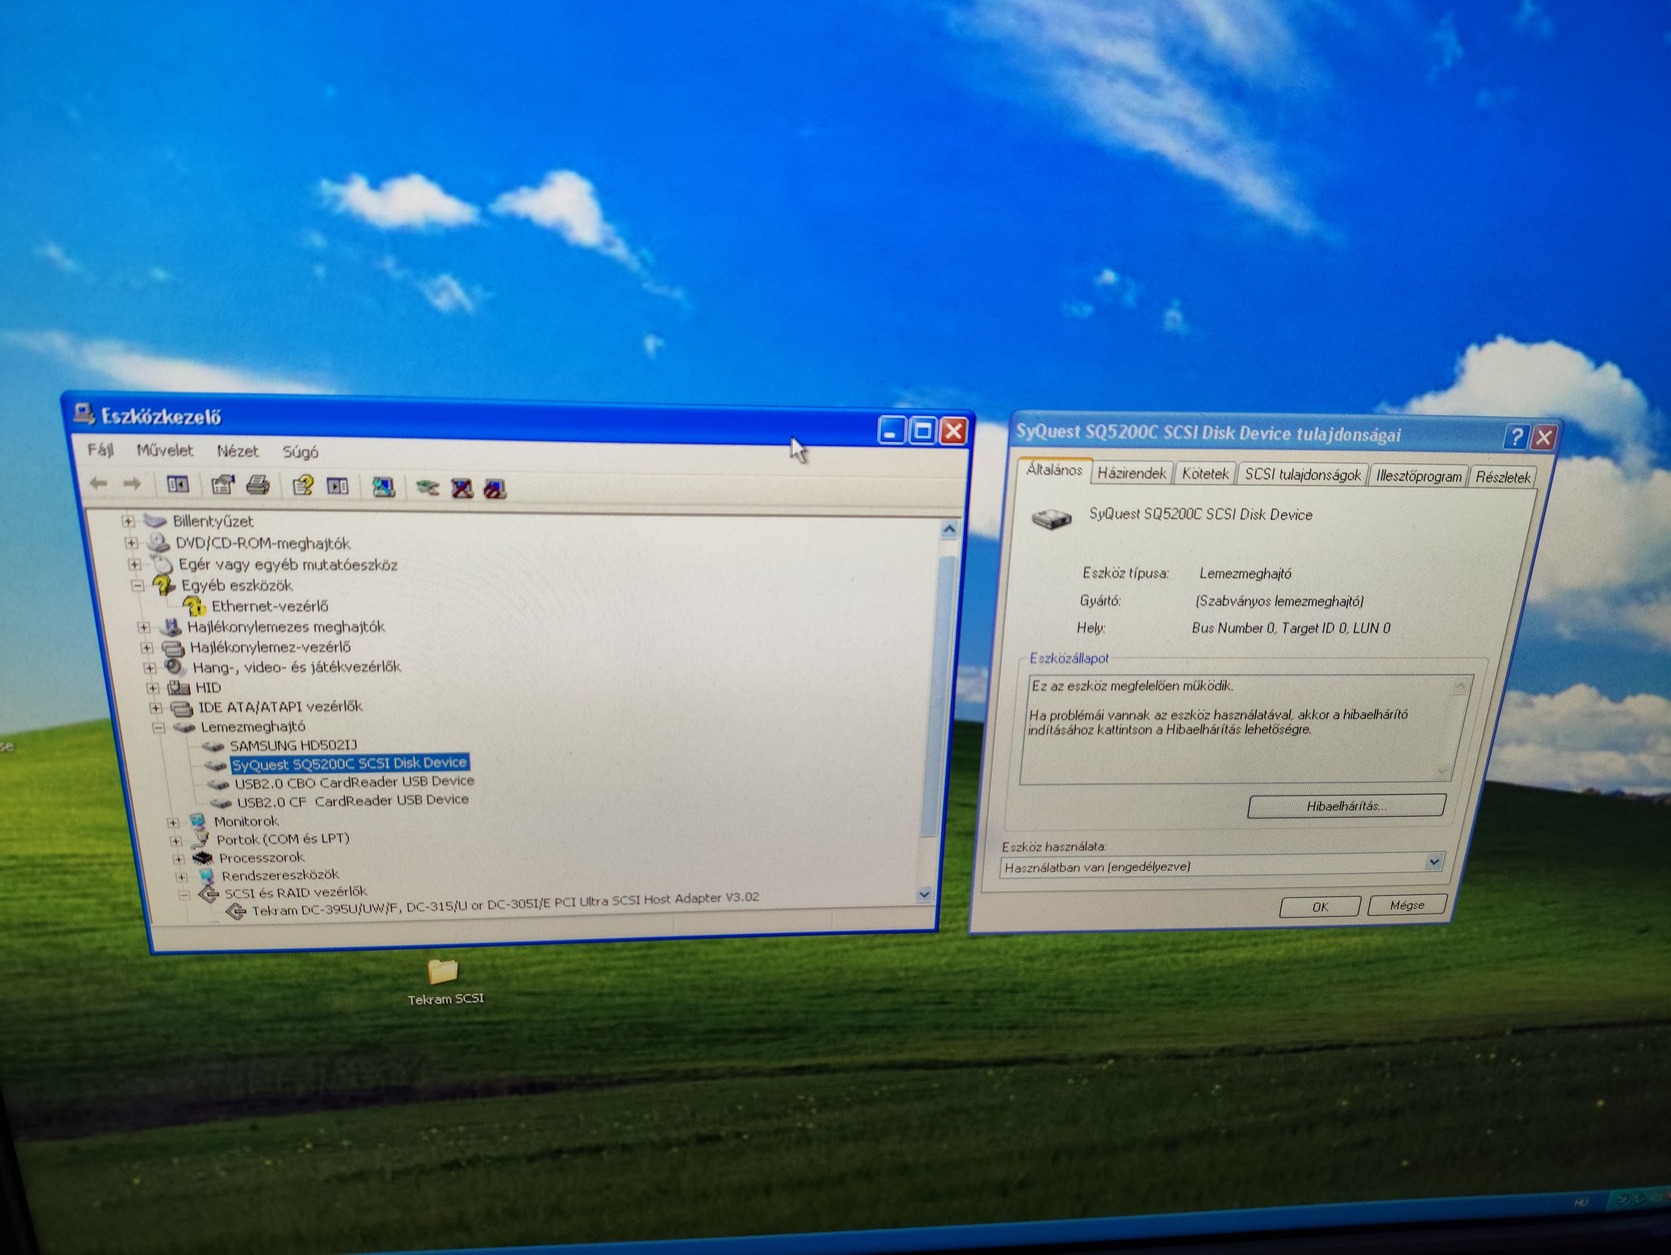This screenshot has width=1671, height=1255.
Task: Expand the Billentyűzet node
Action: (128, 521)
